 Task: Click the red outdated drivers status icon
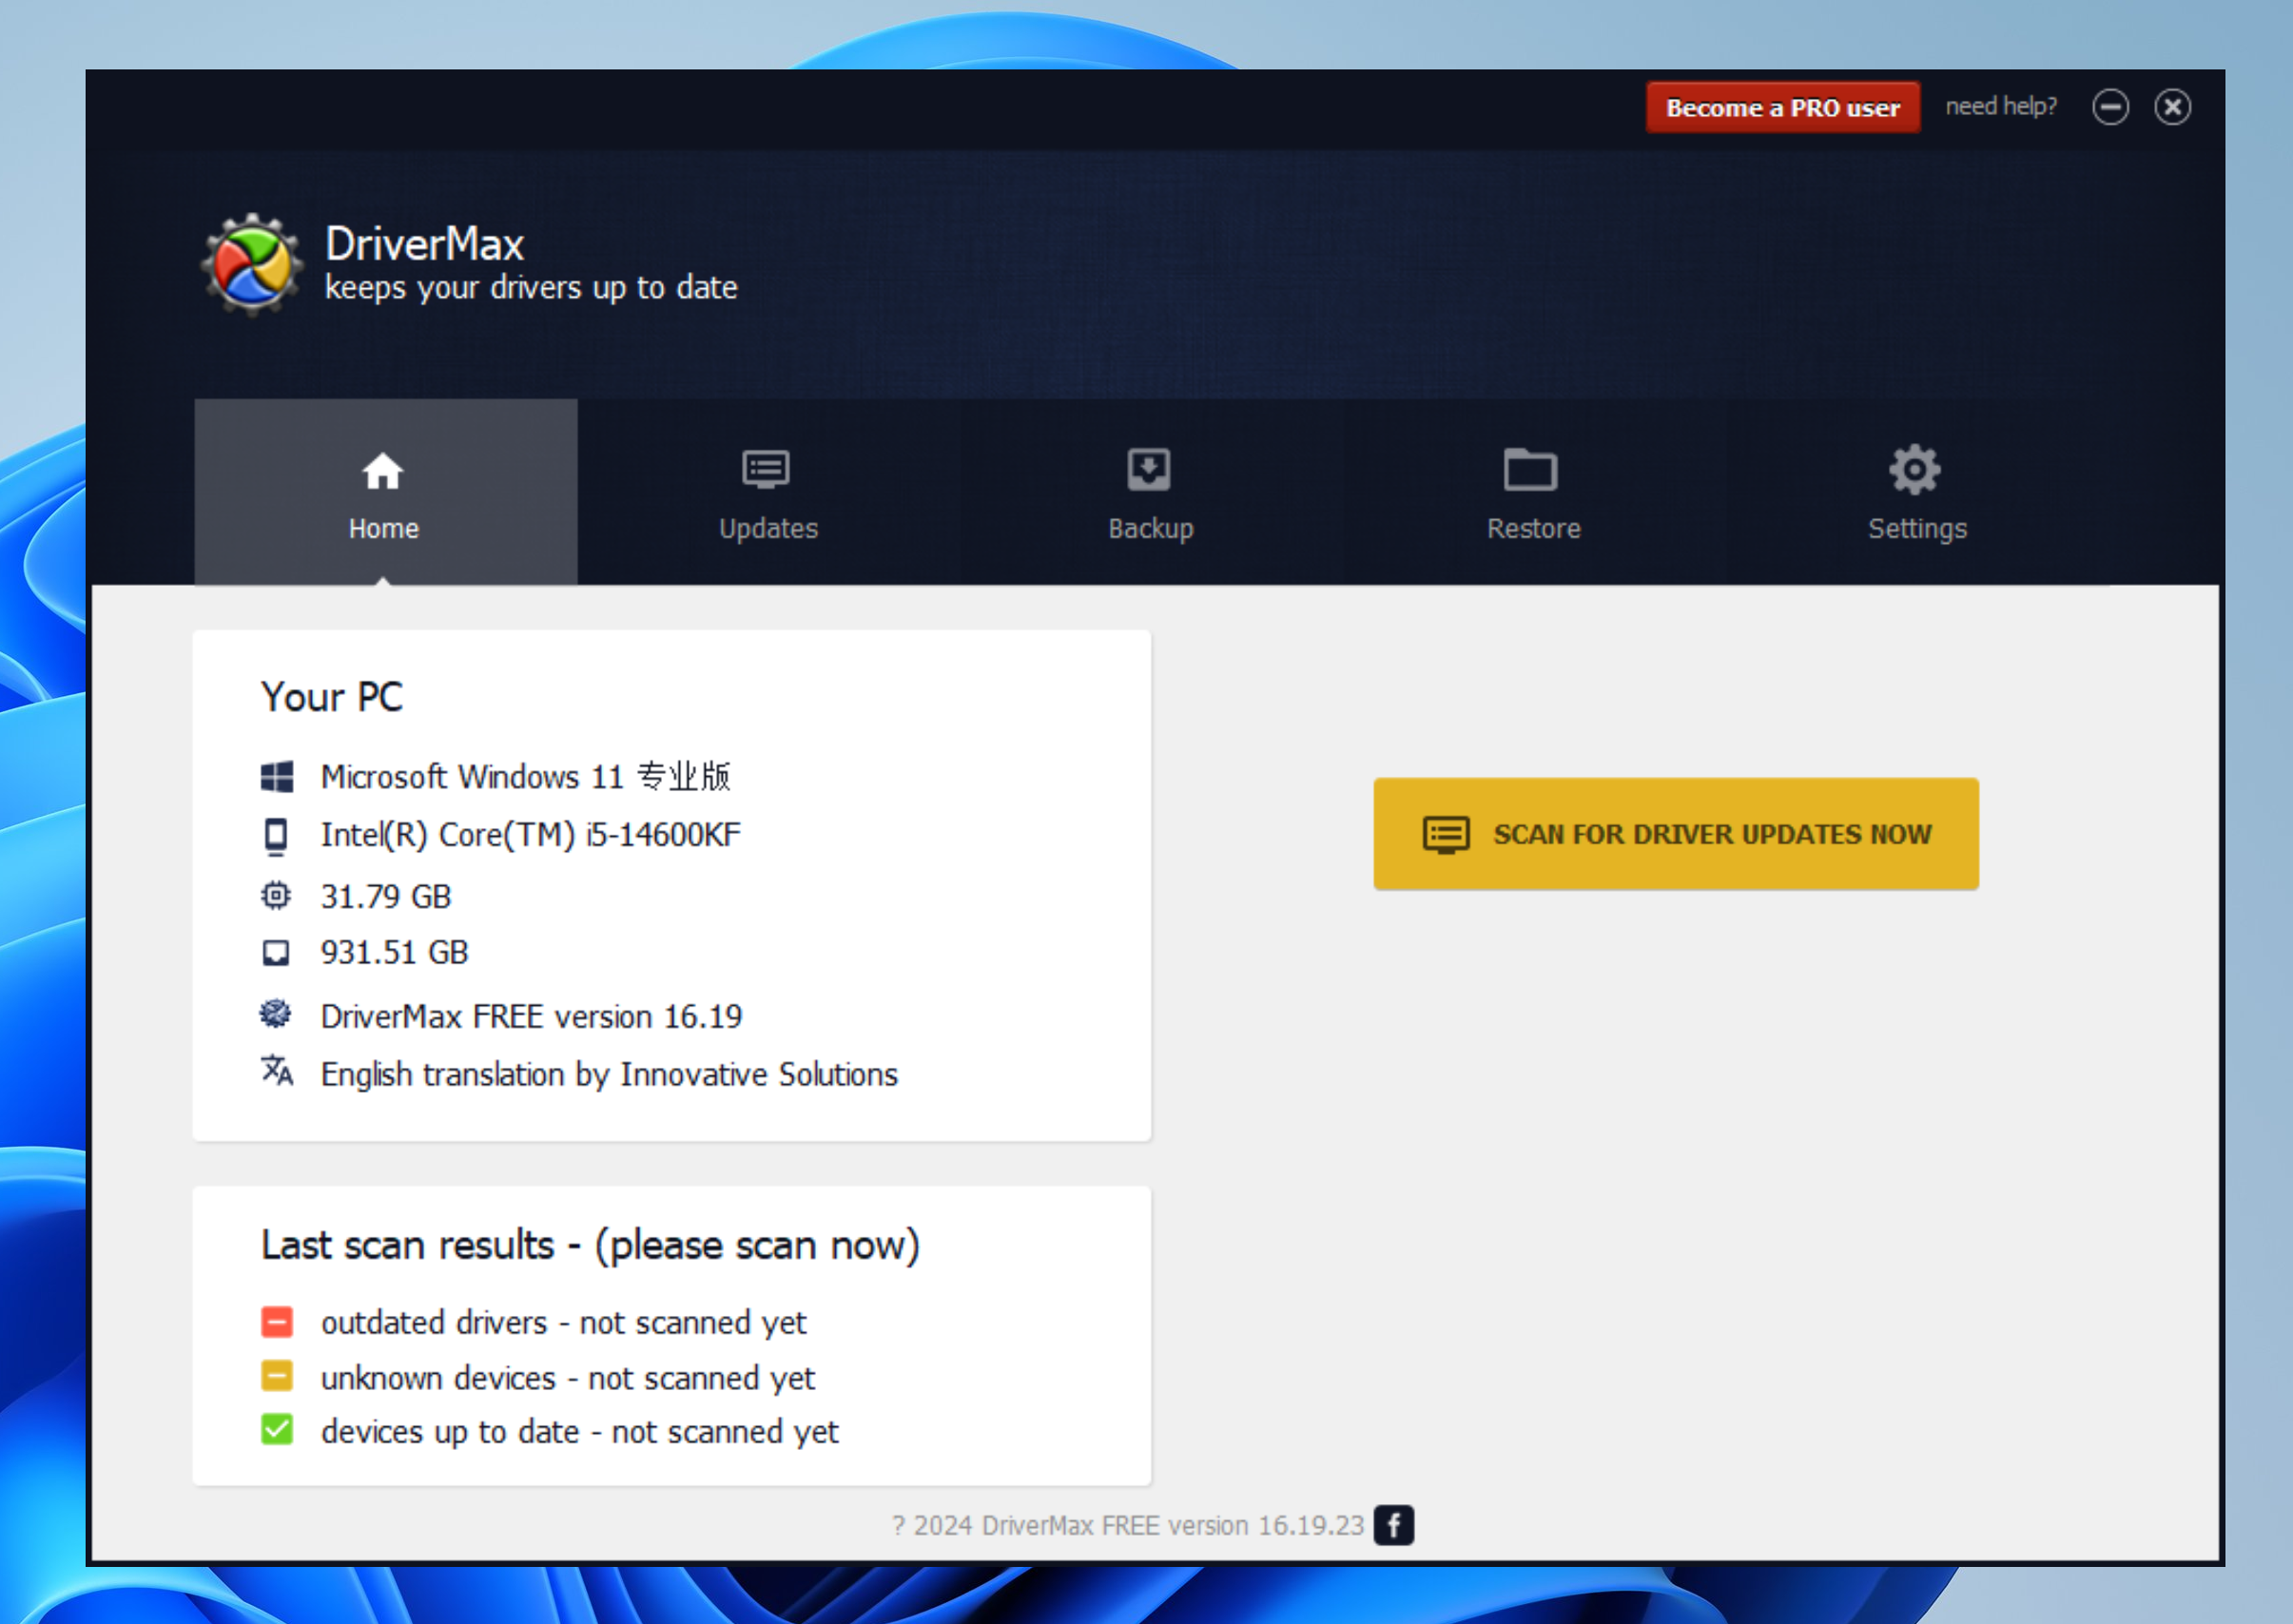[277, 1322]
